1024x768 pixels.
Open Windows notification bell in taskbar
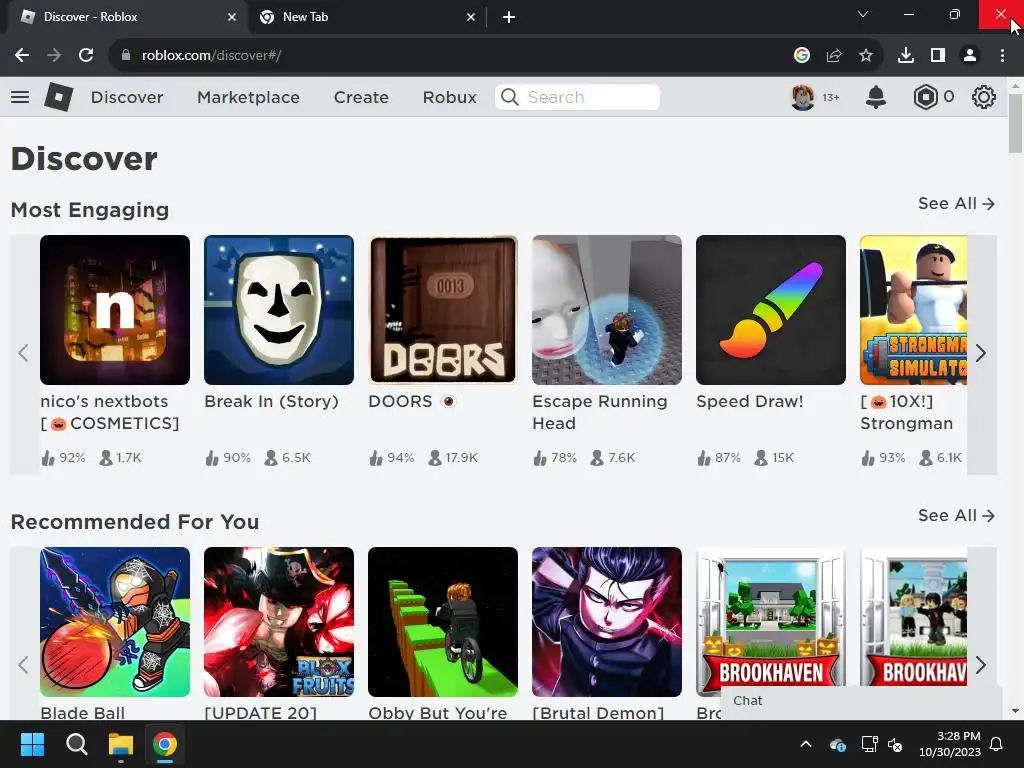(x=997, y=744)
